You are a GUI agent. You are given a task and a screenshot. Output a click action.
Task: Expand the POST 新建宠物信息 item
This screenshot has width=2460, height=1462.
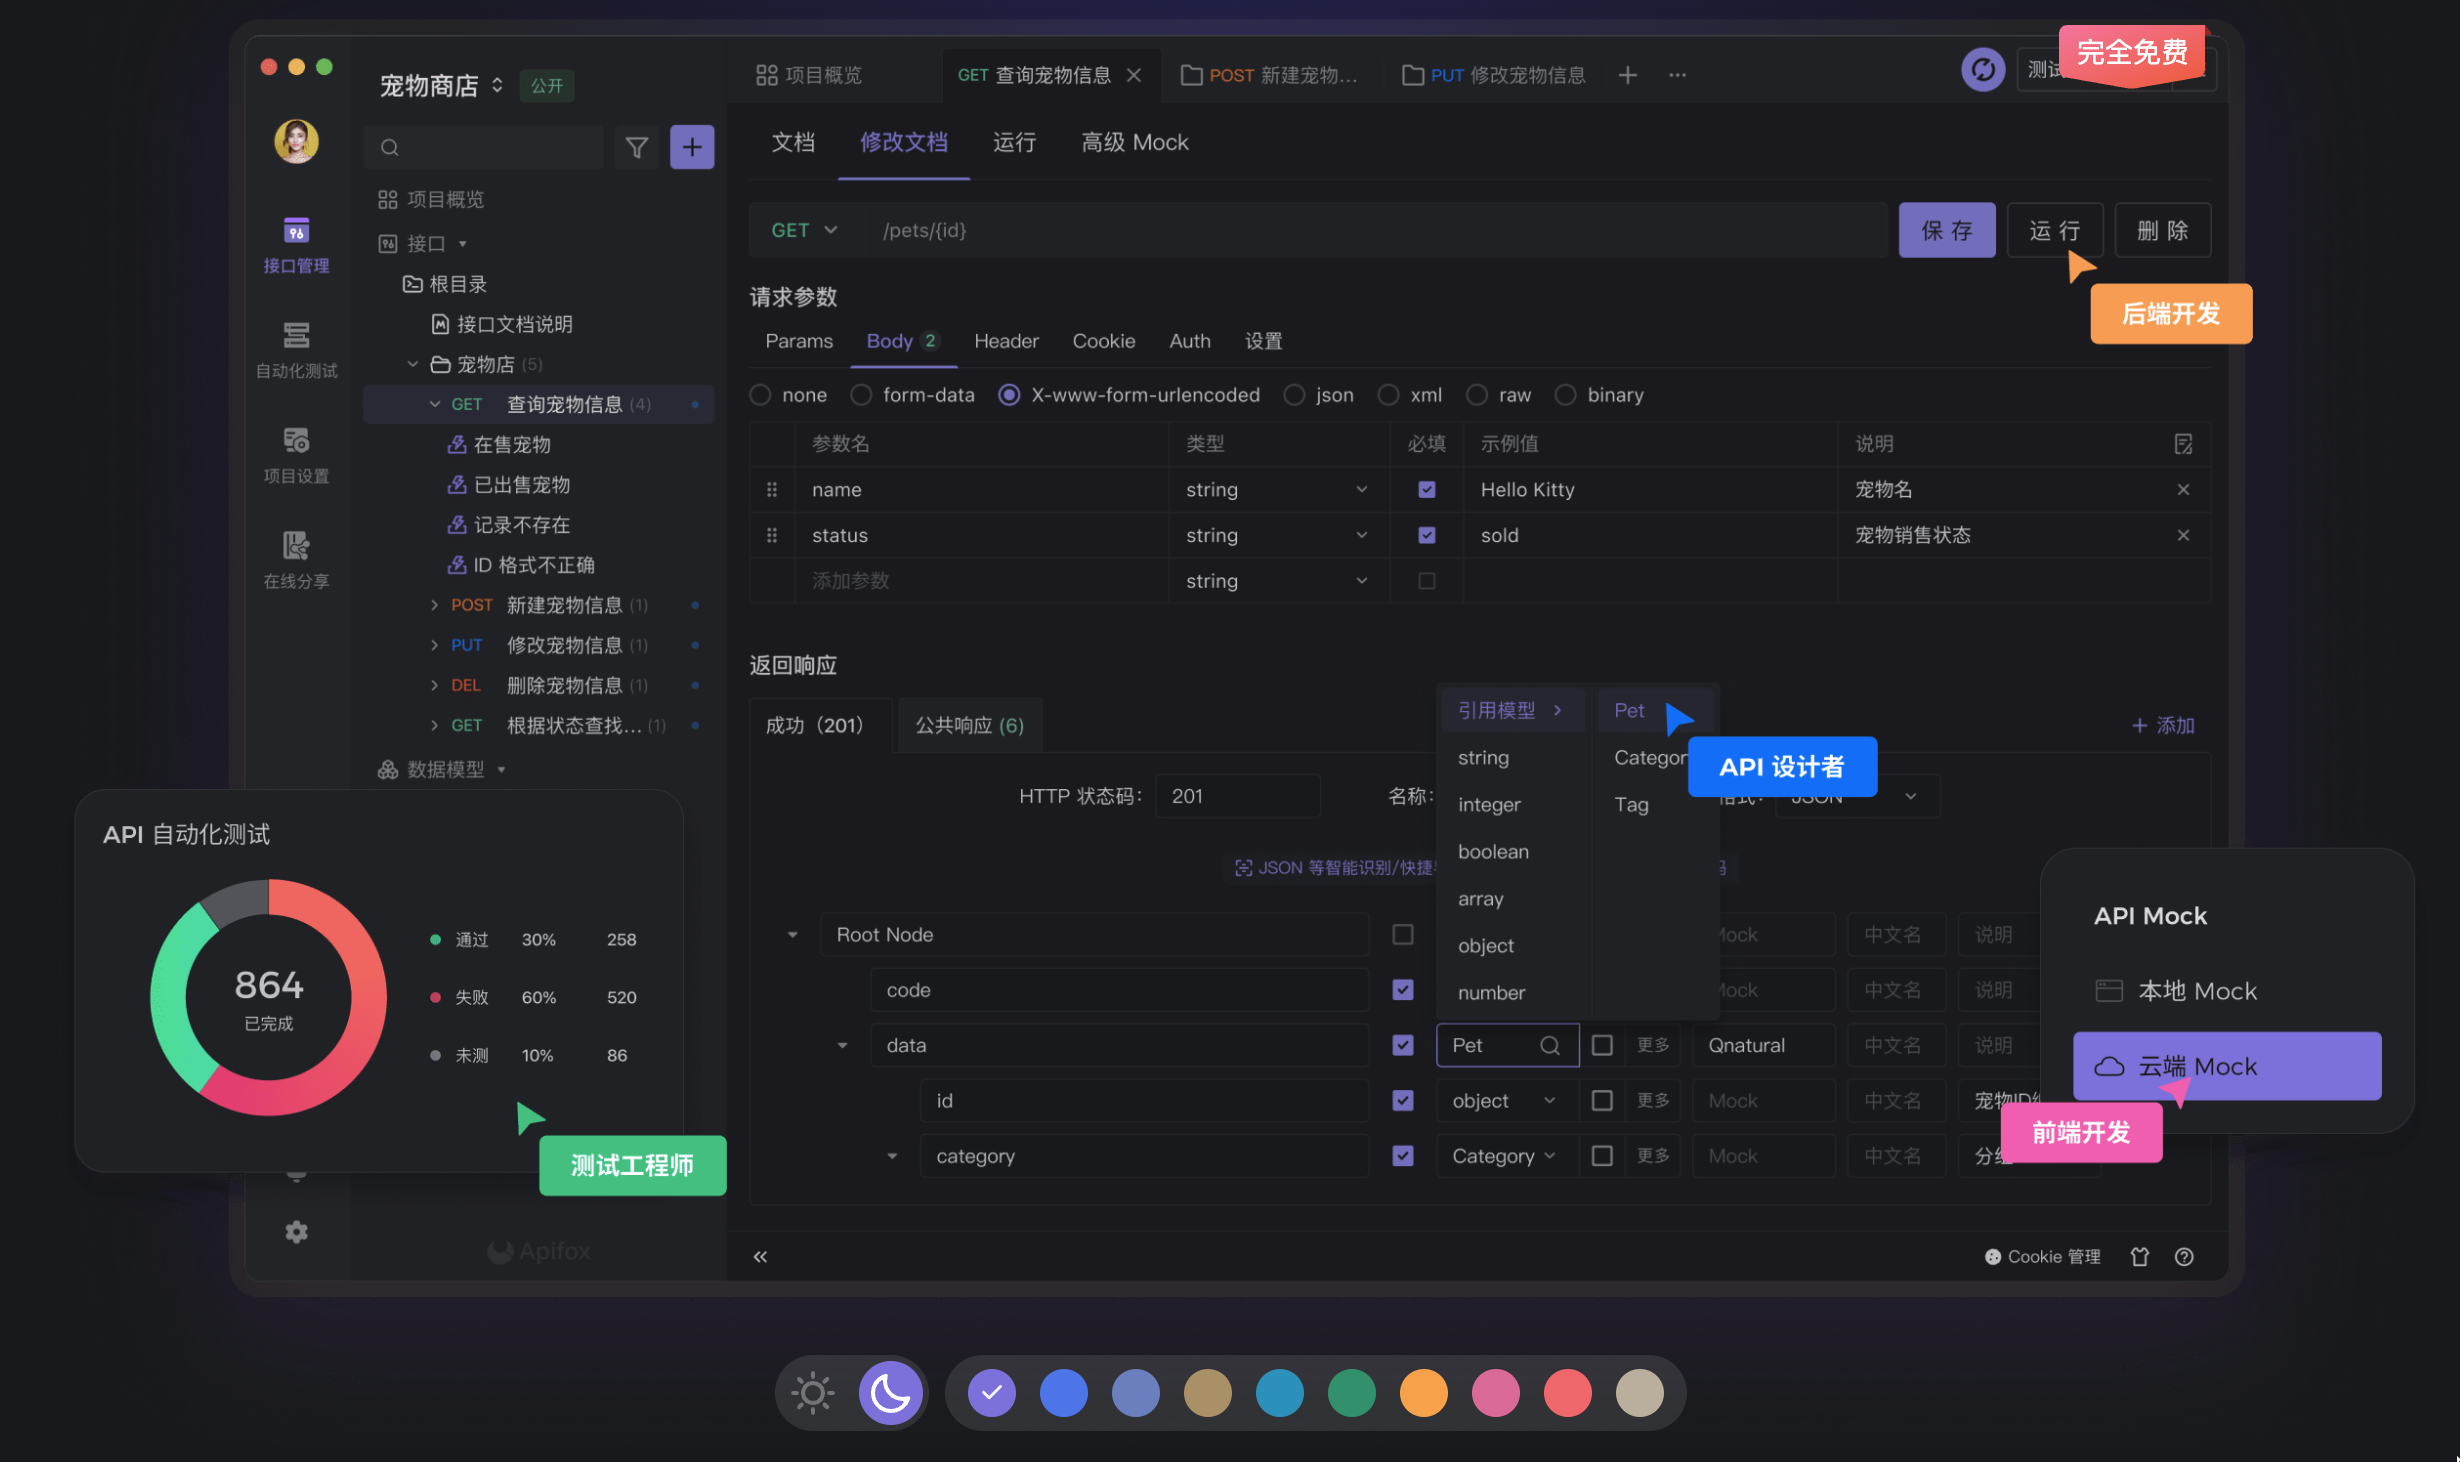click(x=434, y=605)
